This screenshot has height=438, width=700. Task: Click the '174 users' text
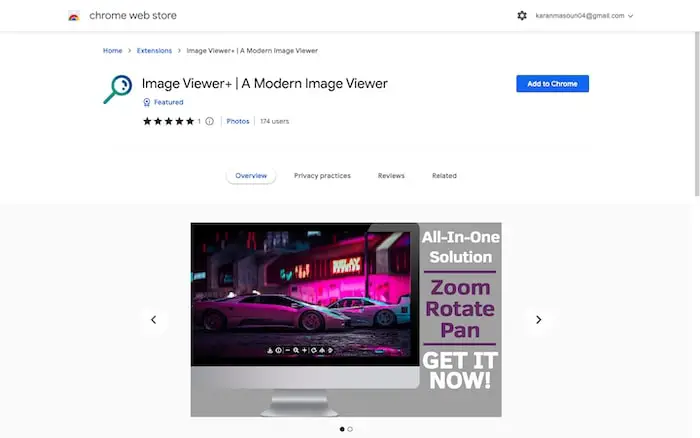275,121
